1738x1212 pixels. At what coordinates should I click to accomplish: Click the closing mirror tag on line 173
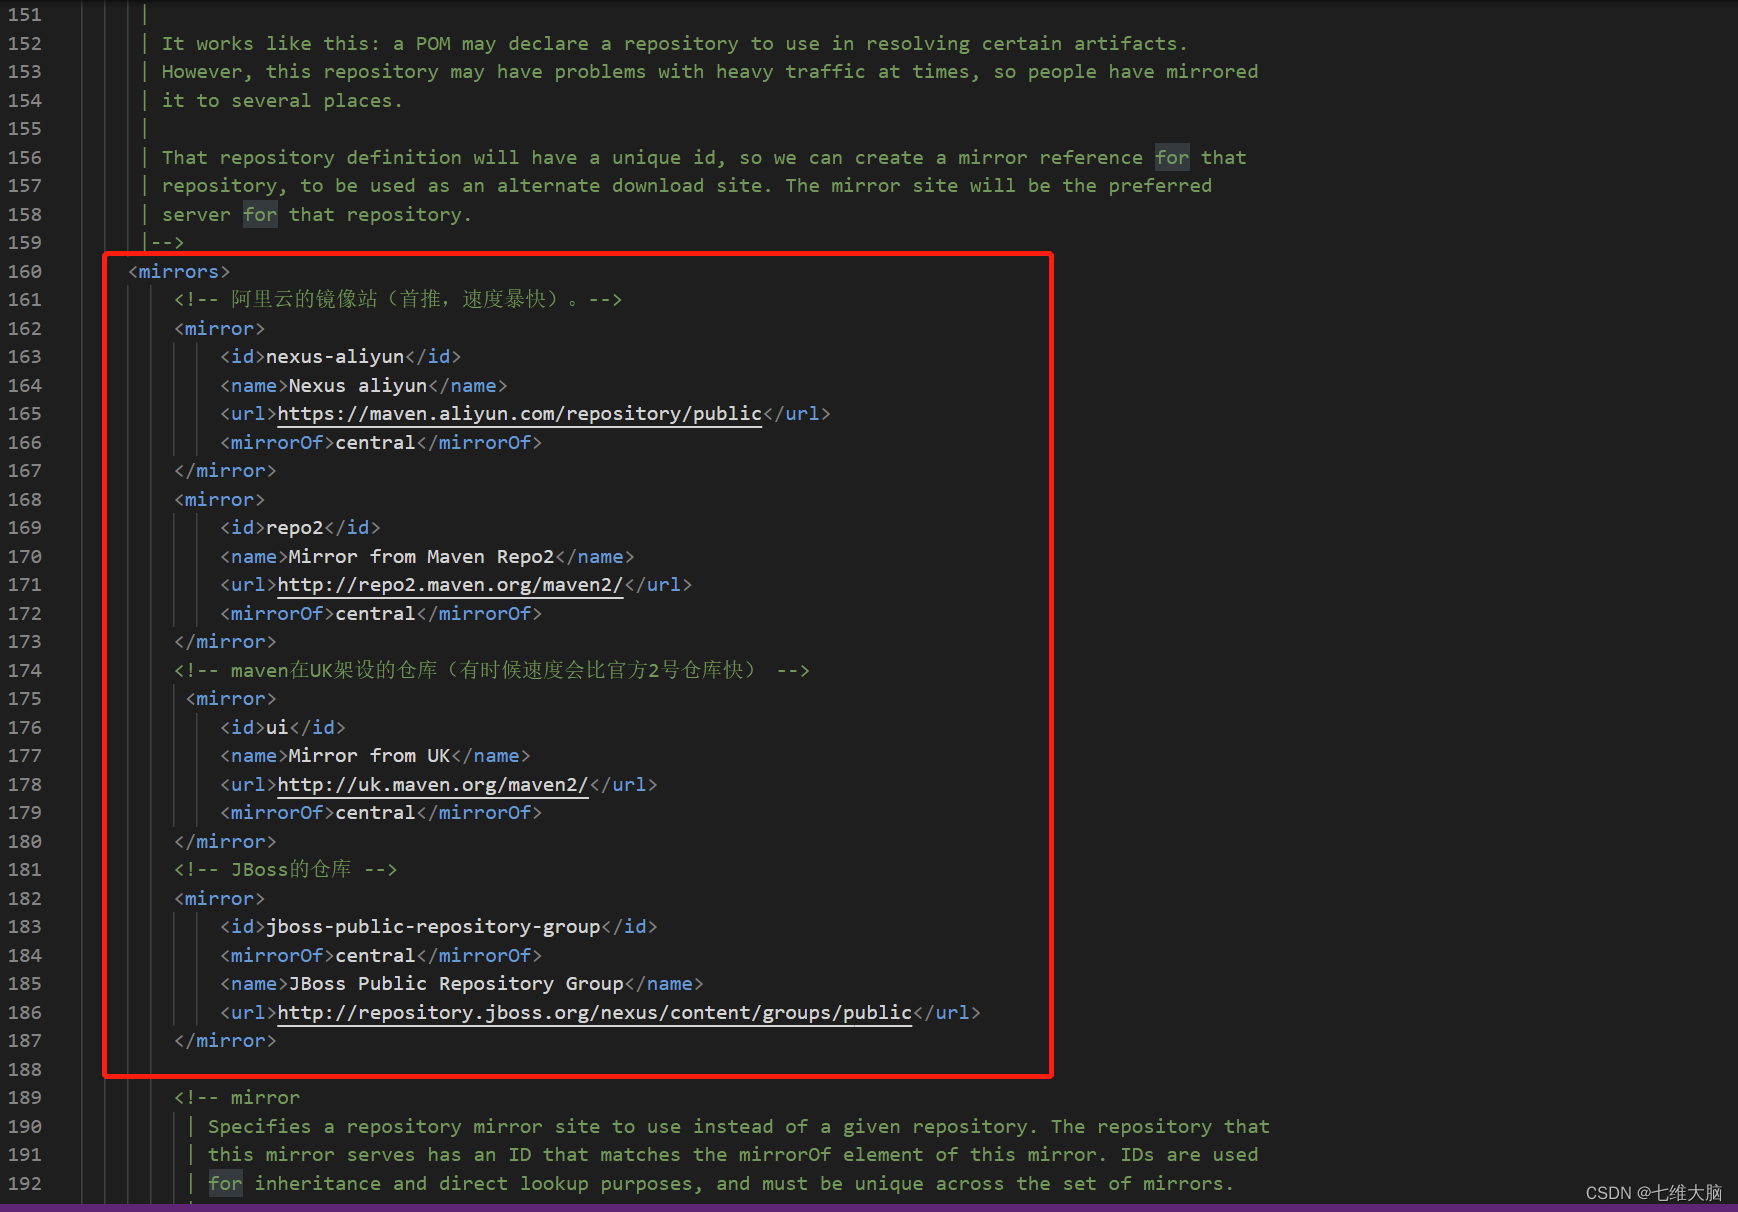point(225,642)
